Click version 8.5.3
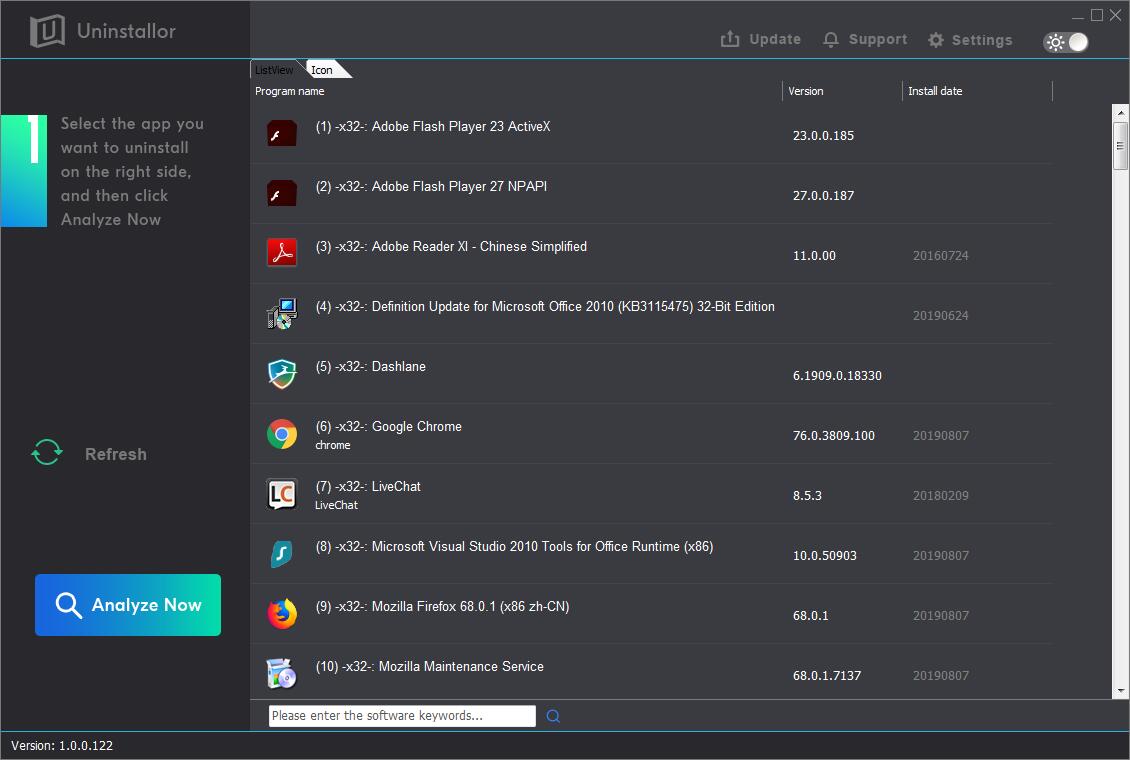1130x760 pixels. [x=807, y=496]
